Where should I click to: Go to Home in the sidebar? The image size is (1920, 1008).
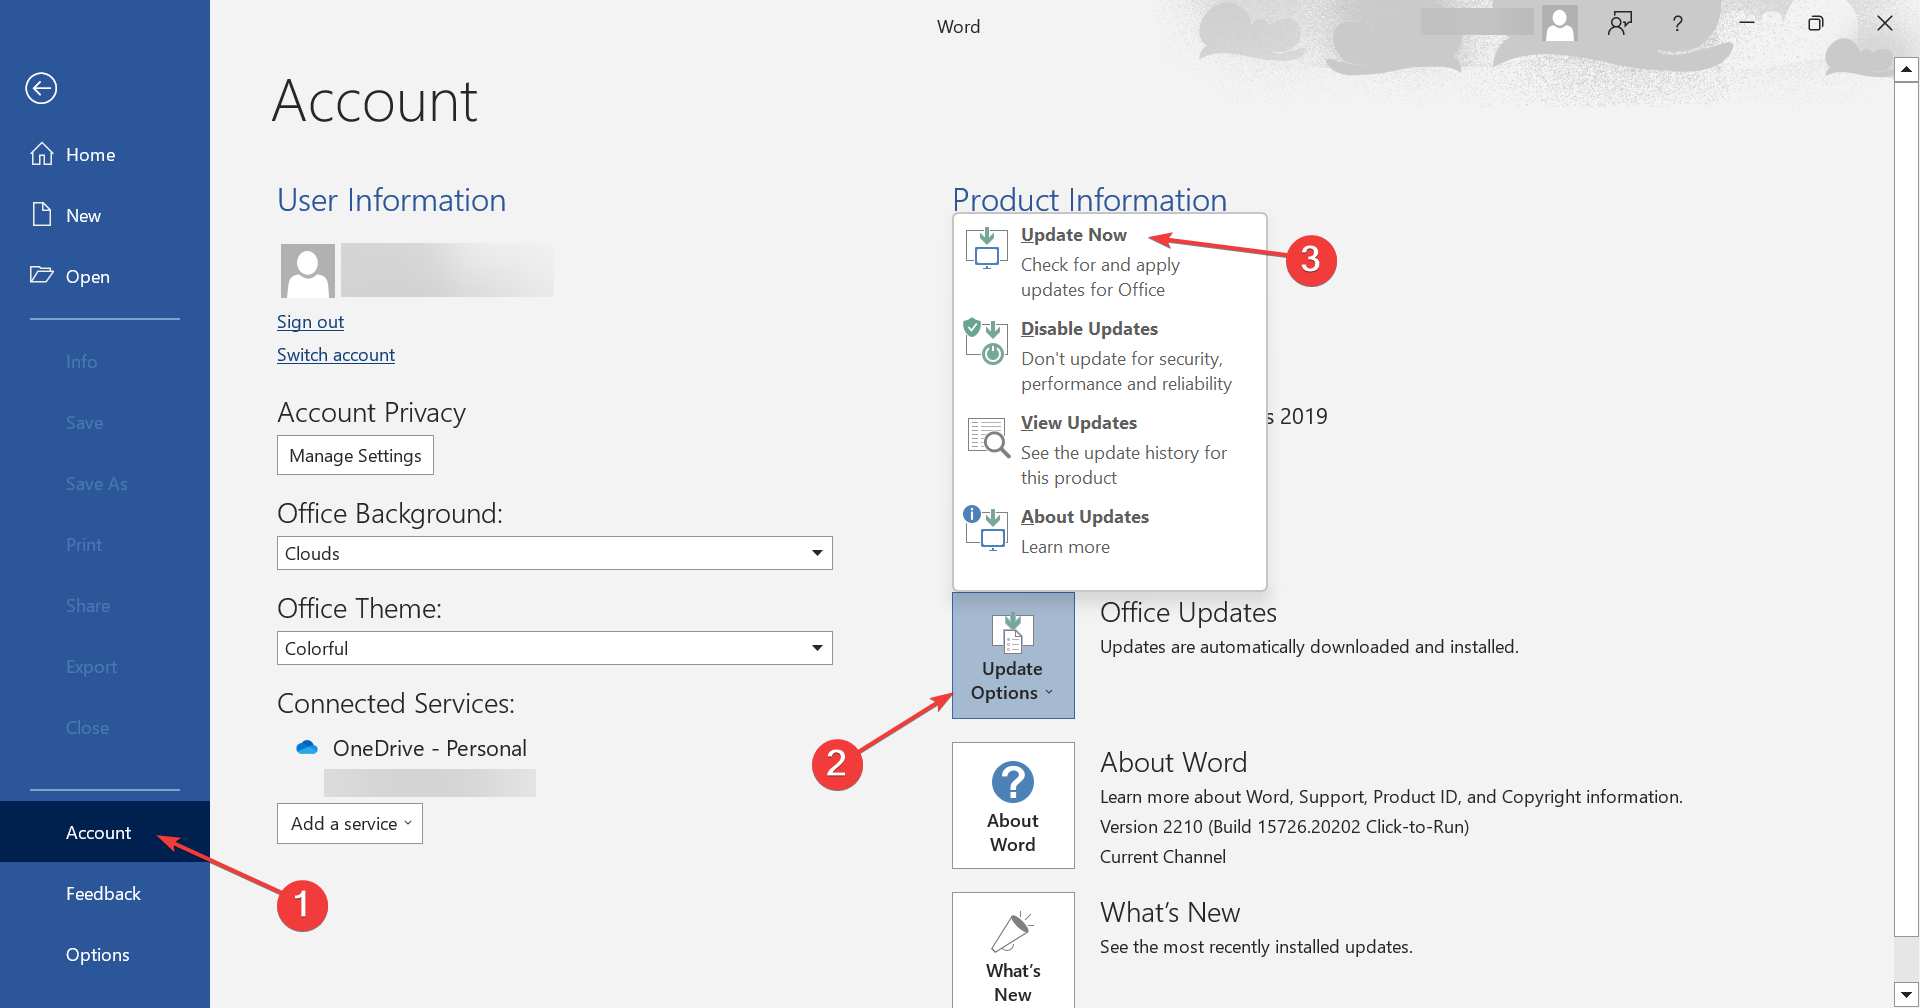tap(105, 154)
